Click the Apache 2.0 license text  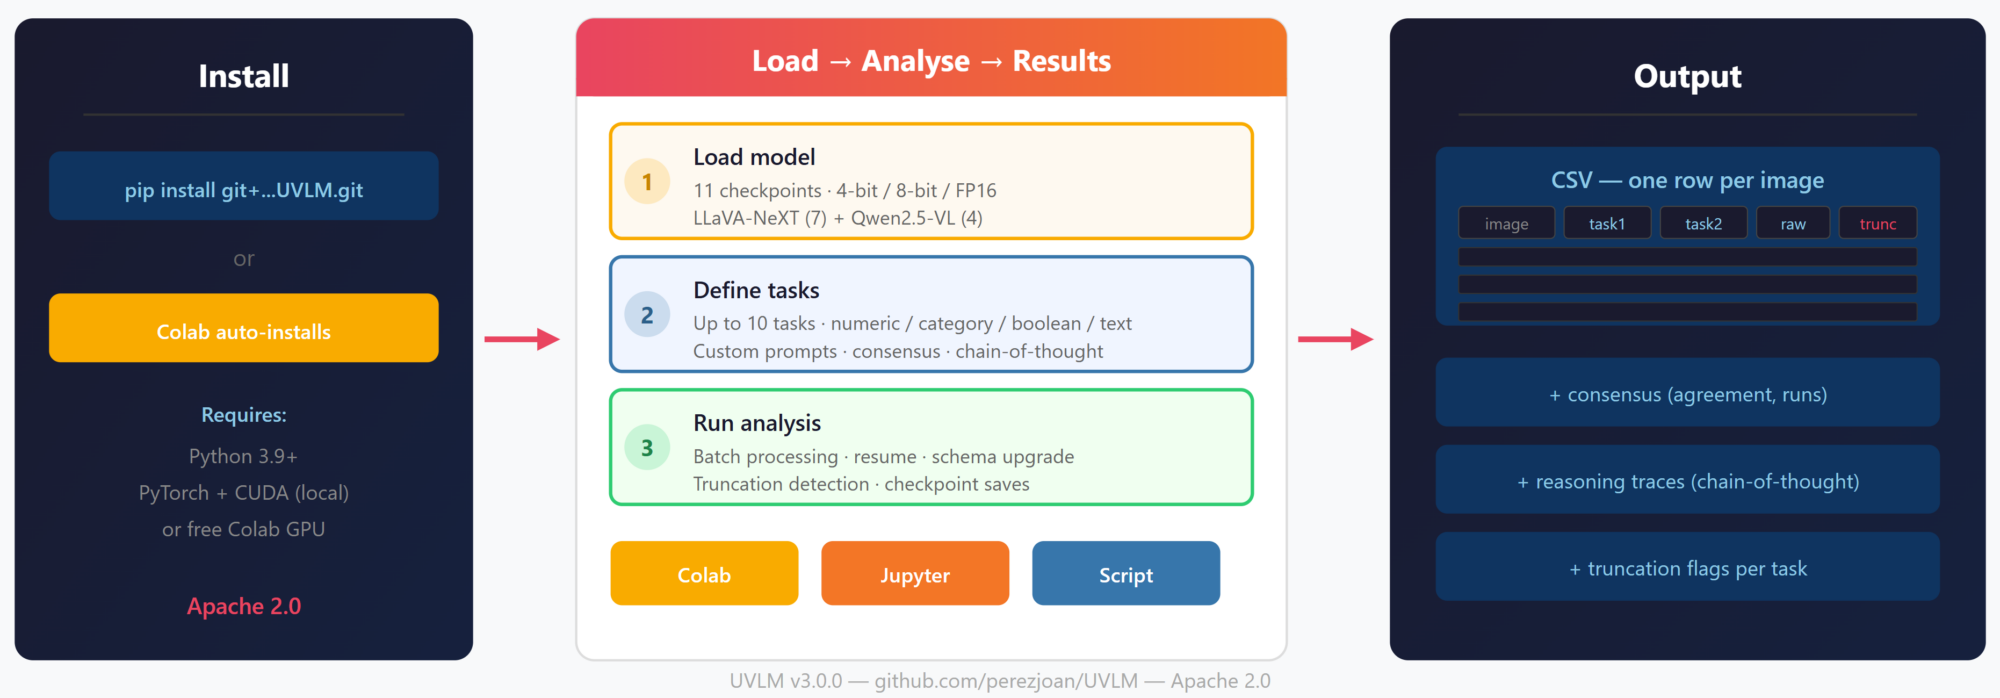(x=244, y=606)
